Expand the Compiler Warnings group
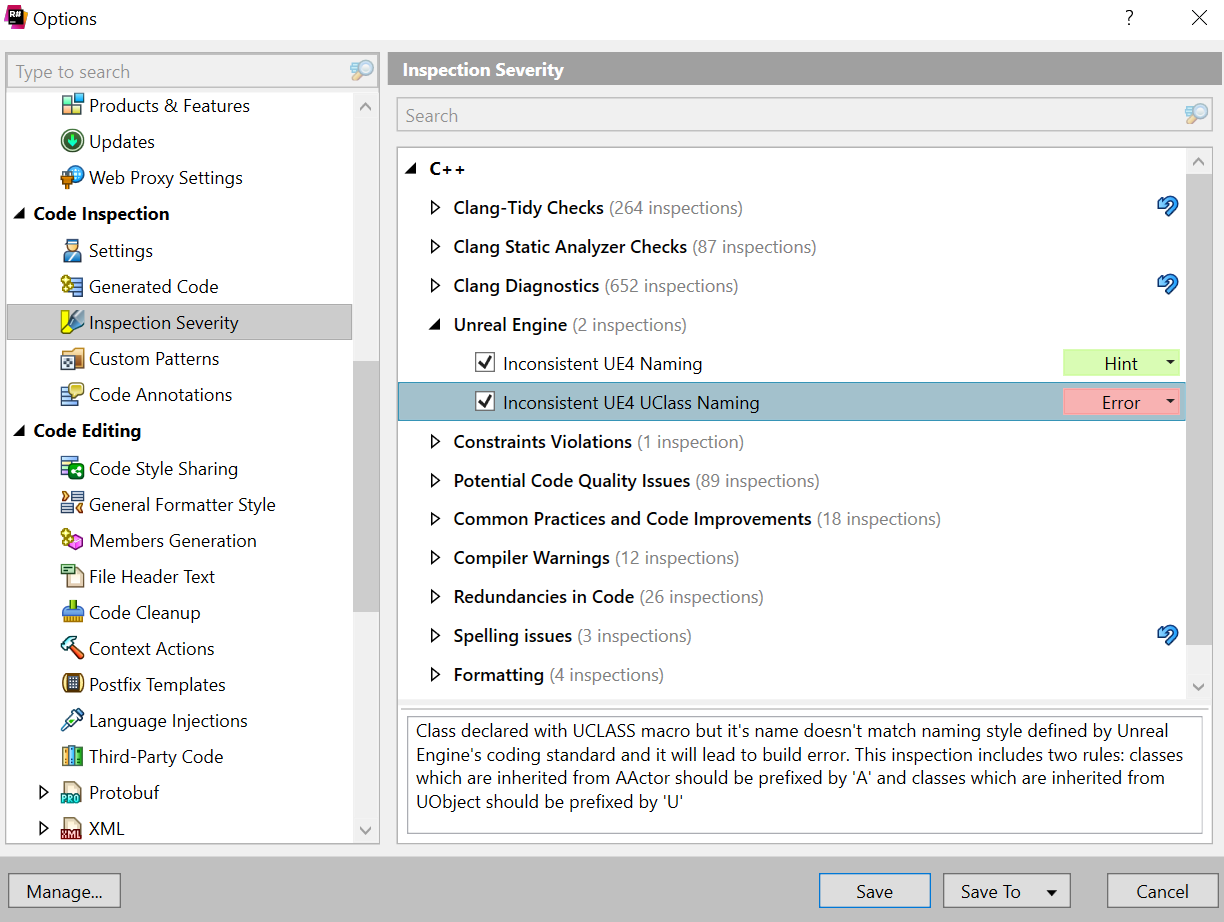 (435, 558)
